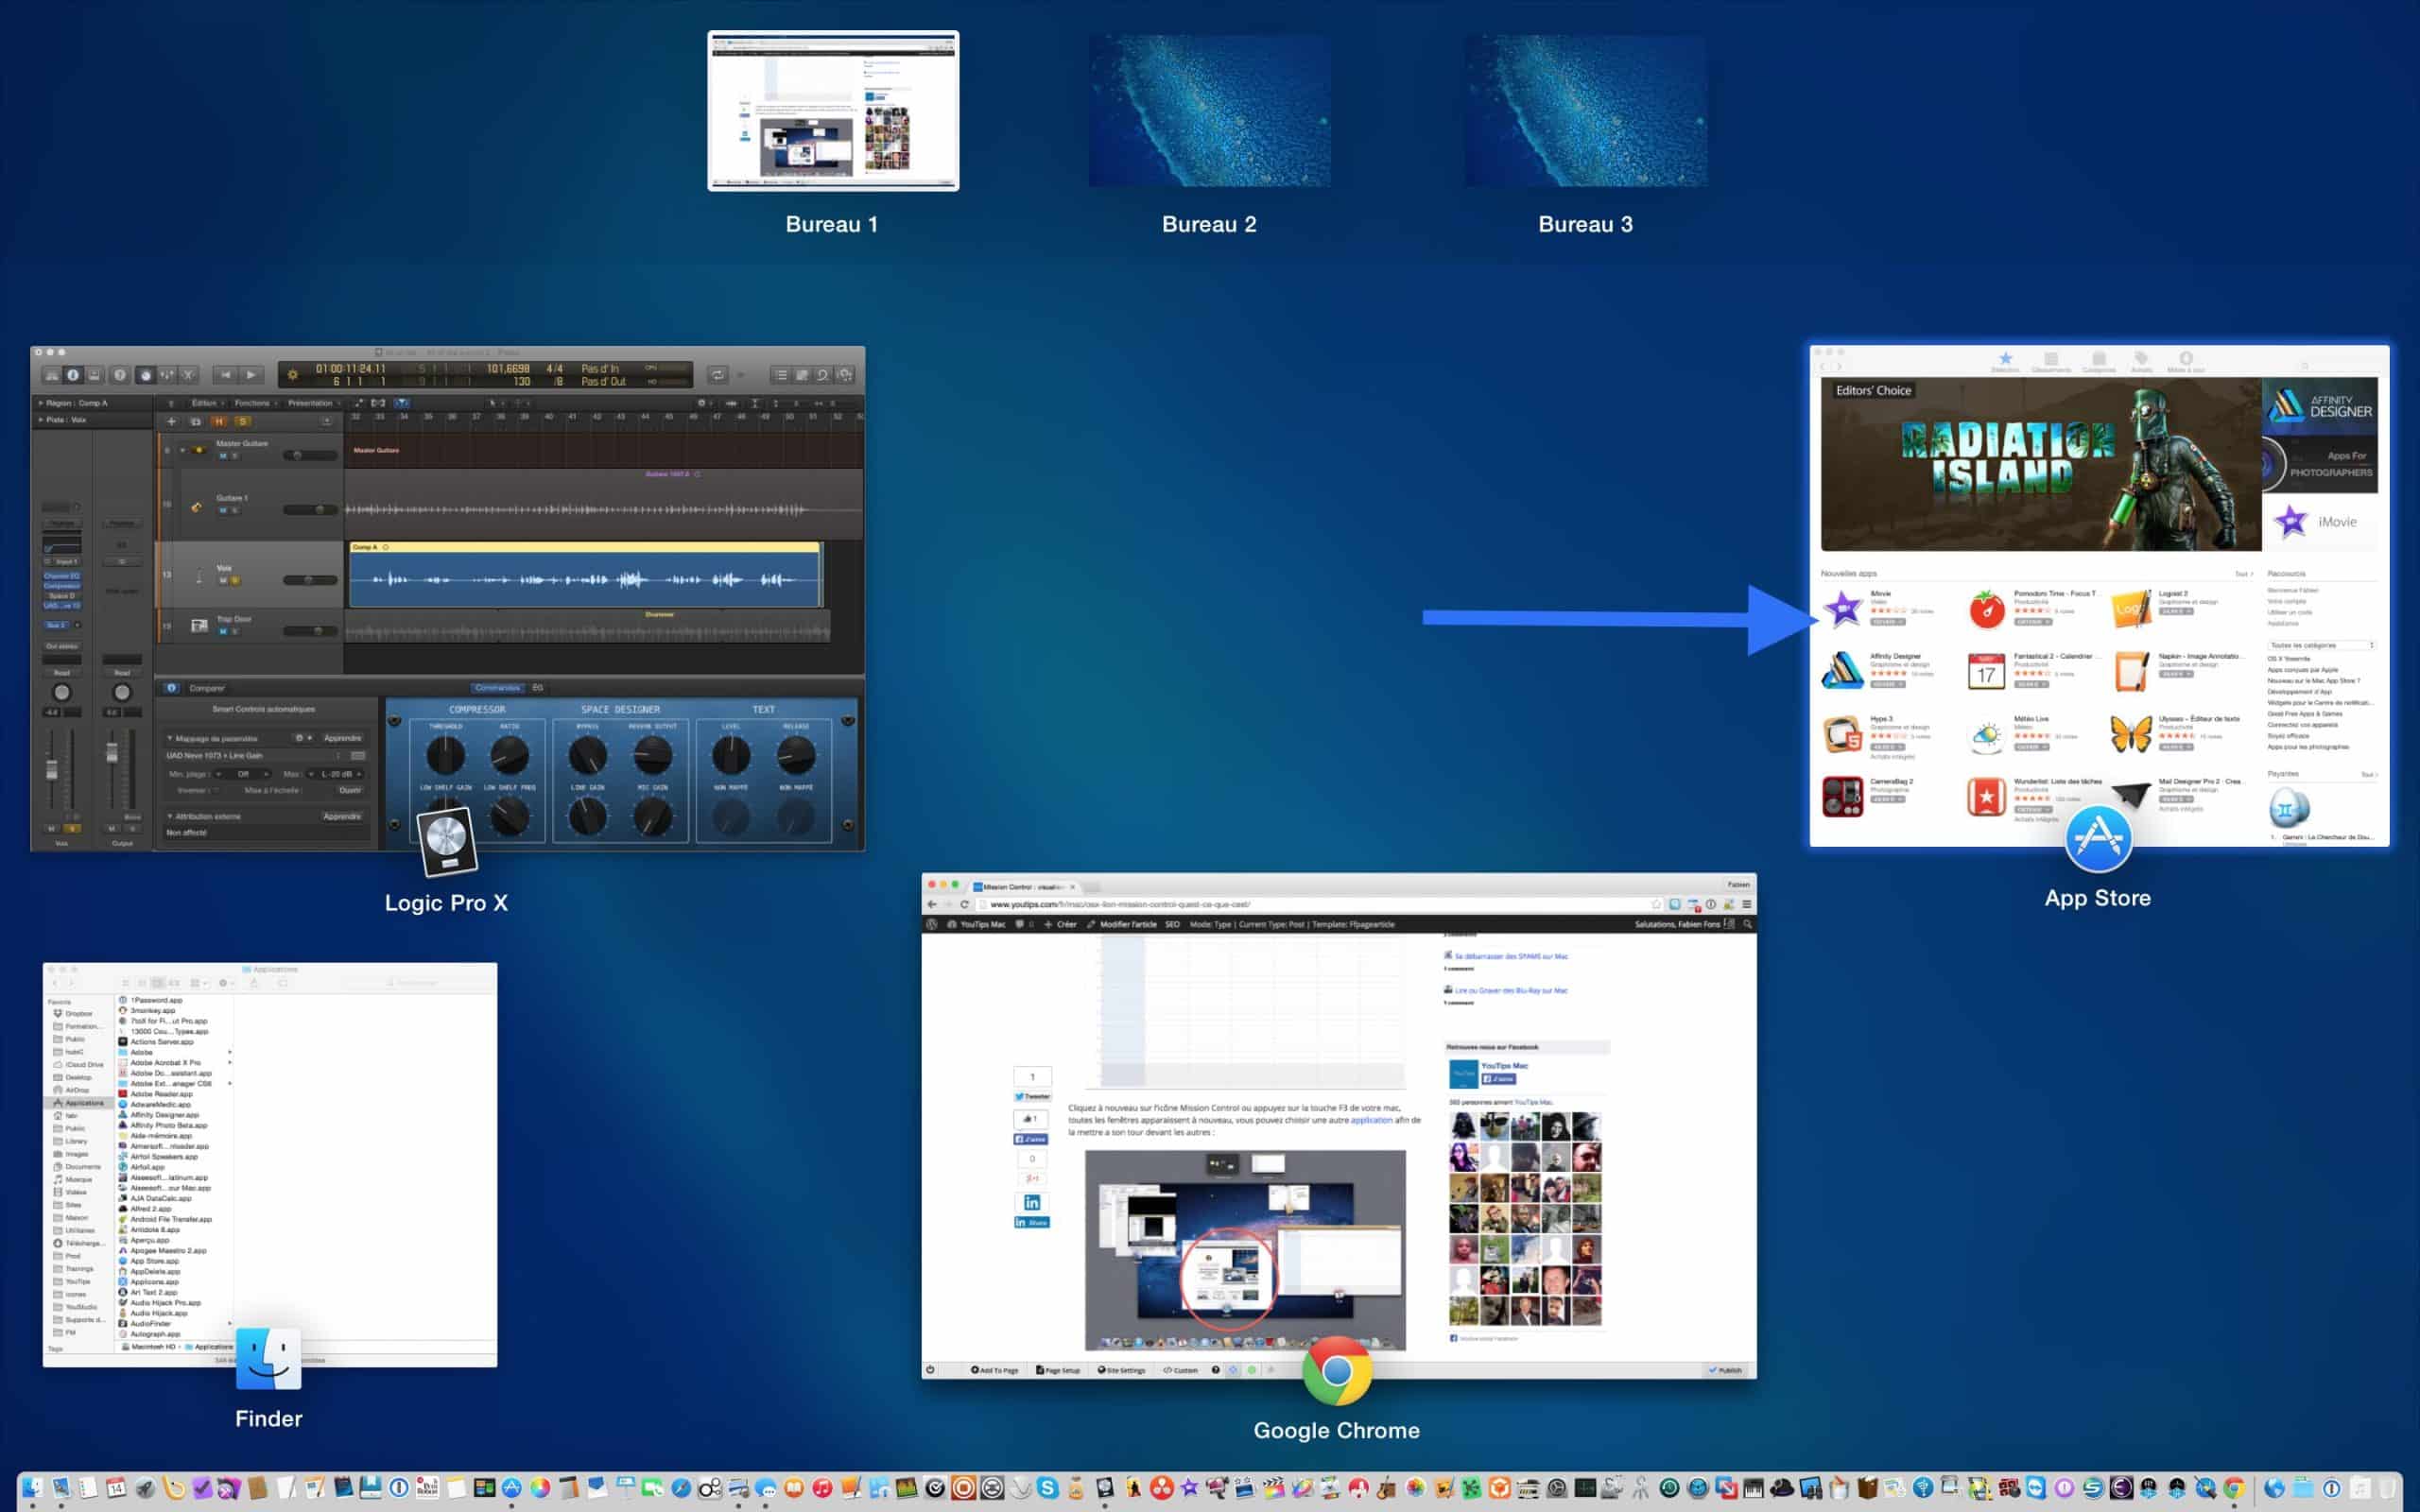The image size is (2420, 1512).
Task: Click the LinkedIn share icon on the page
Action: [1032, 1203]
